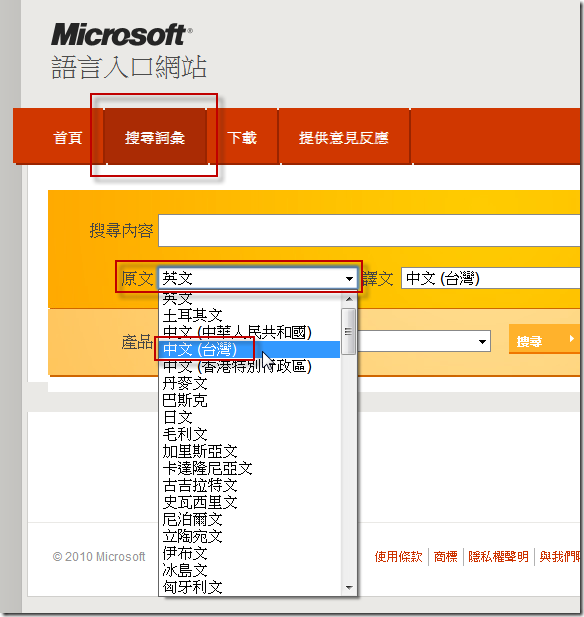Click the list scrollbar down arrow

pyautogui.click(x=349, y=587)
